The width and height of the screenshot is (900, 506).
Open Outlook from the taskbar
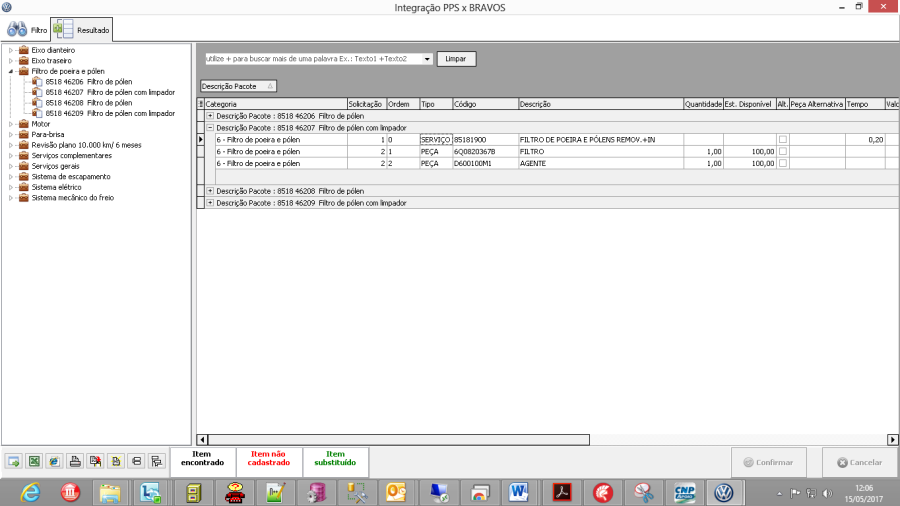(396, 493)
